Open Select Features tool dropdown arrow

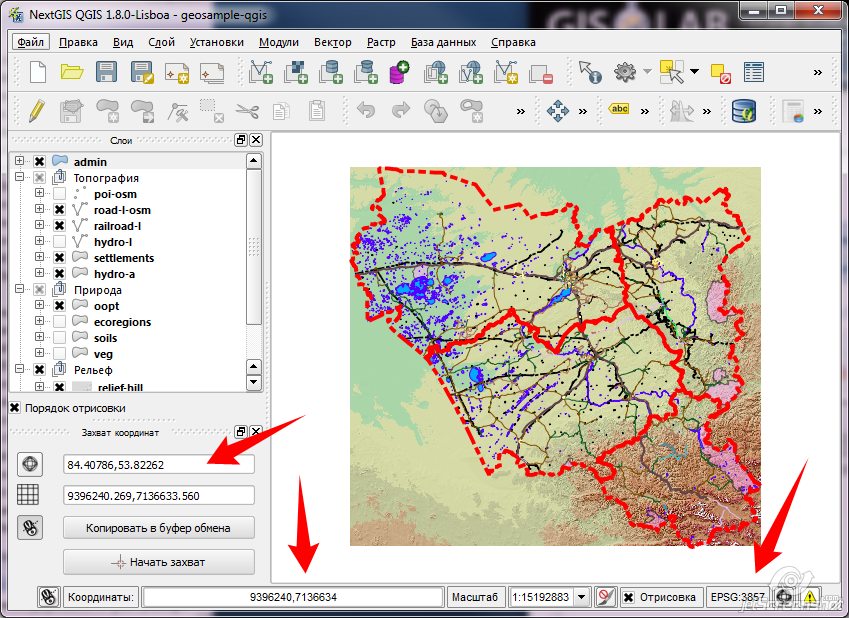pos(695,71)
